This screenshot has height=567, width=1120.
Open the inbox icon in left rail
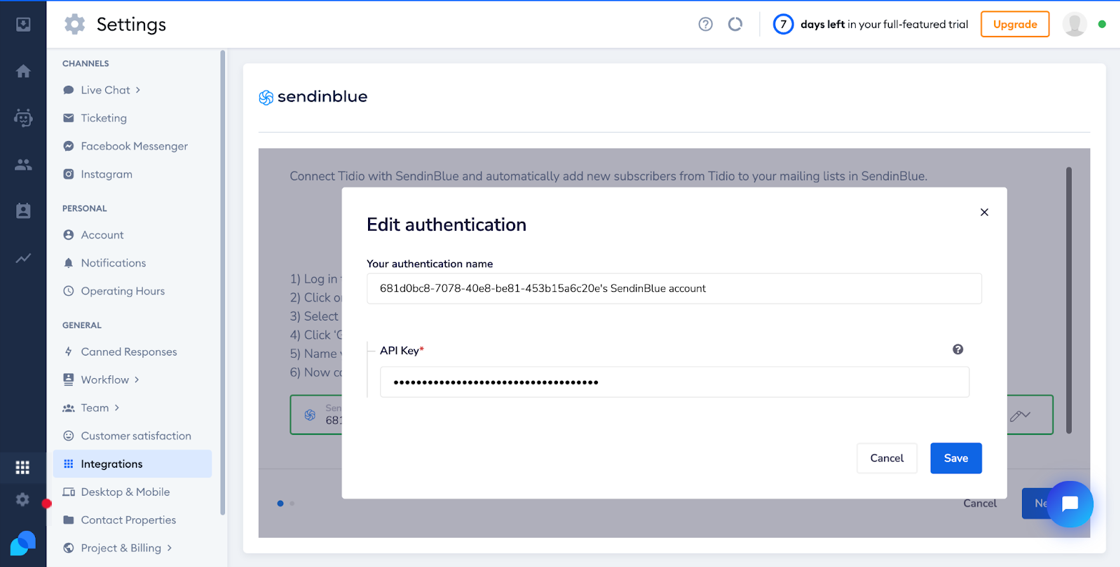[x=23, y=24]
